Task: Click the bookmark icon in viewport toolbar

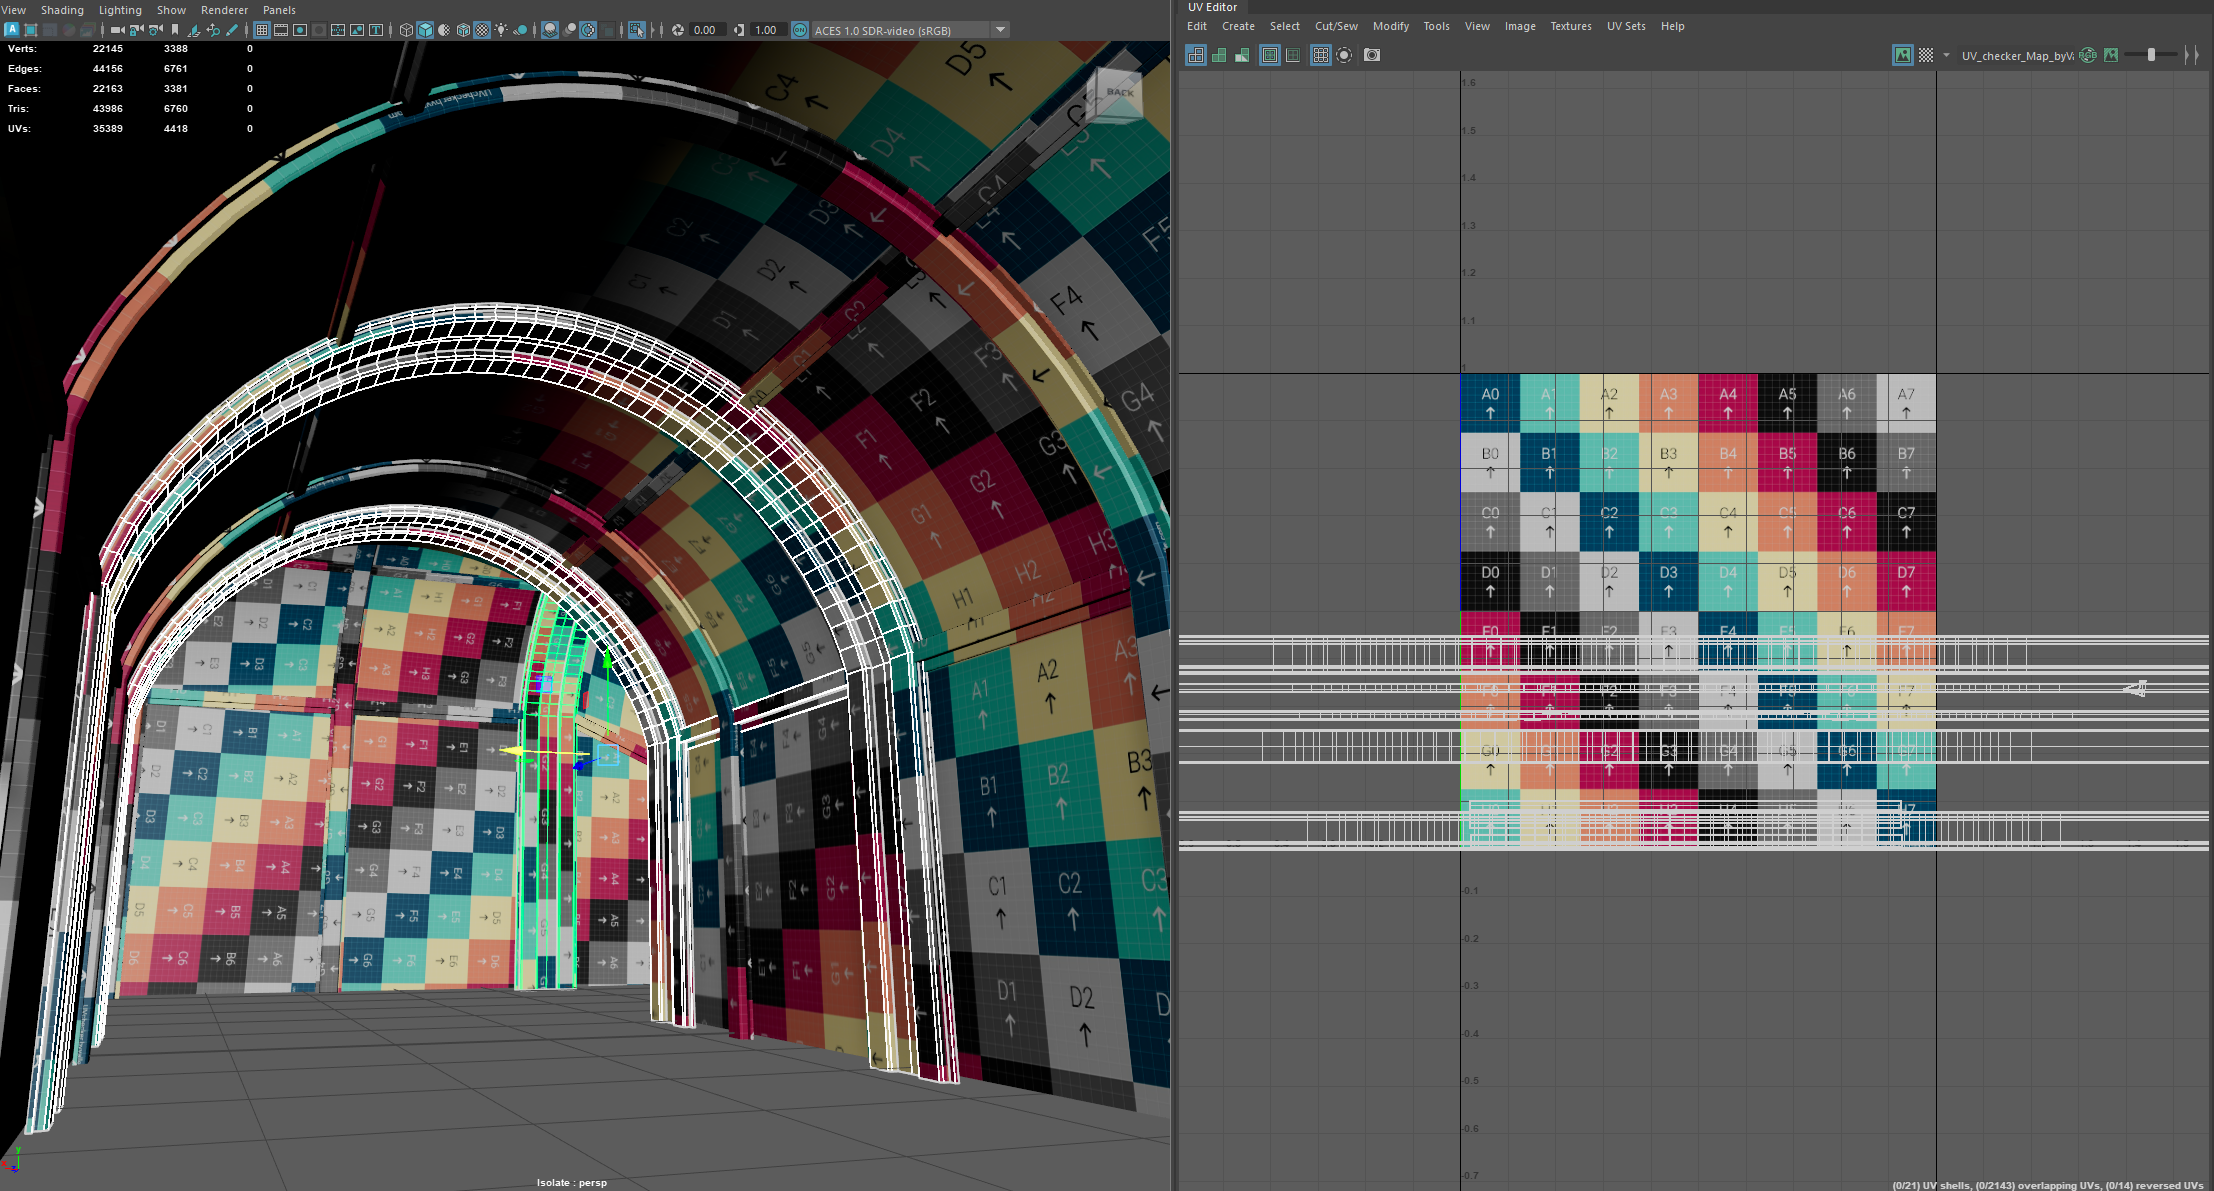Action: coord(175,30)
